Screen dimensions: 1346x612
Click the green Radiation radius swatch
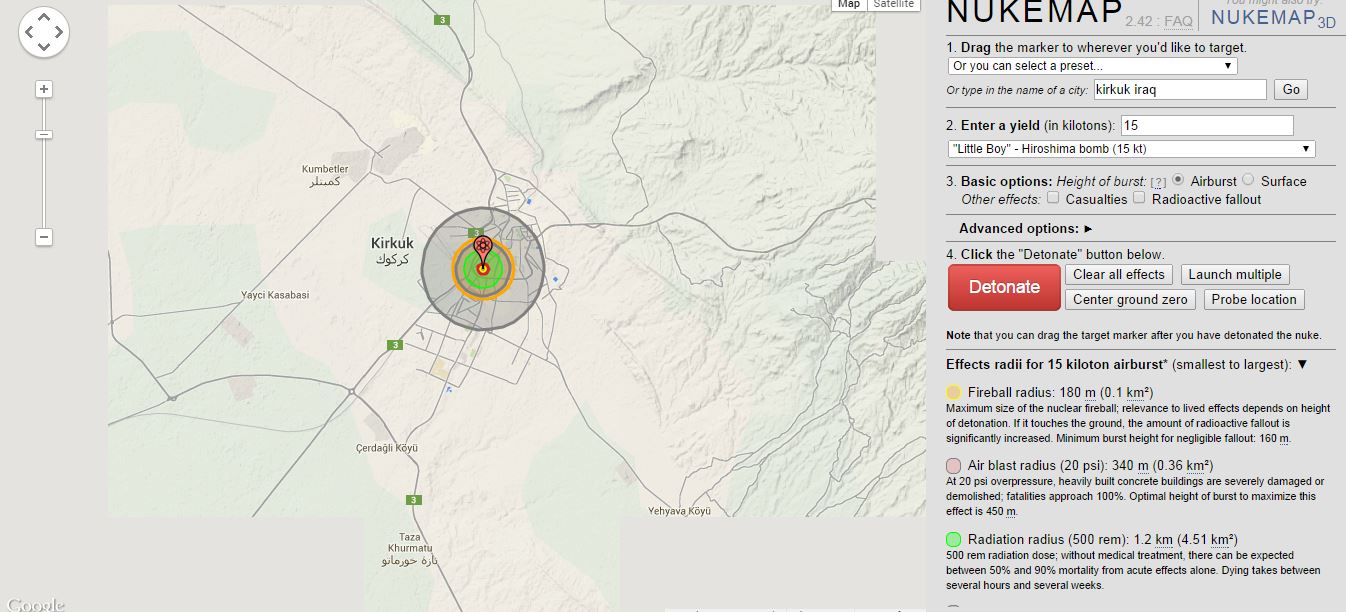[x=954, y=539]
